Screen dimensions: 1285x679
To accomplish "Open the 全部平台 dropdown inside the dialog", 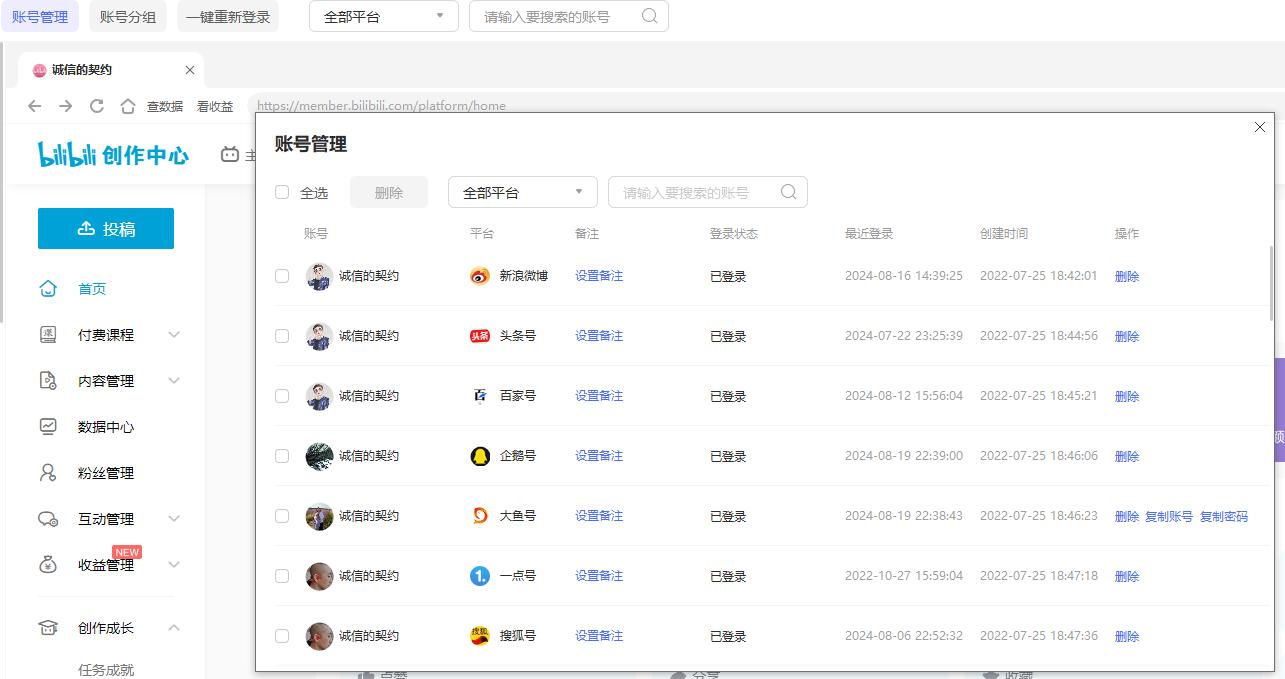I will (x=522, y=191).
